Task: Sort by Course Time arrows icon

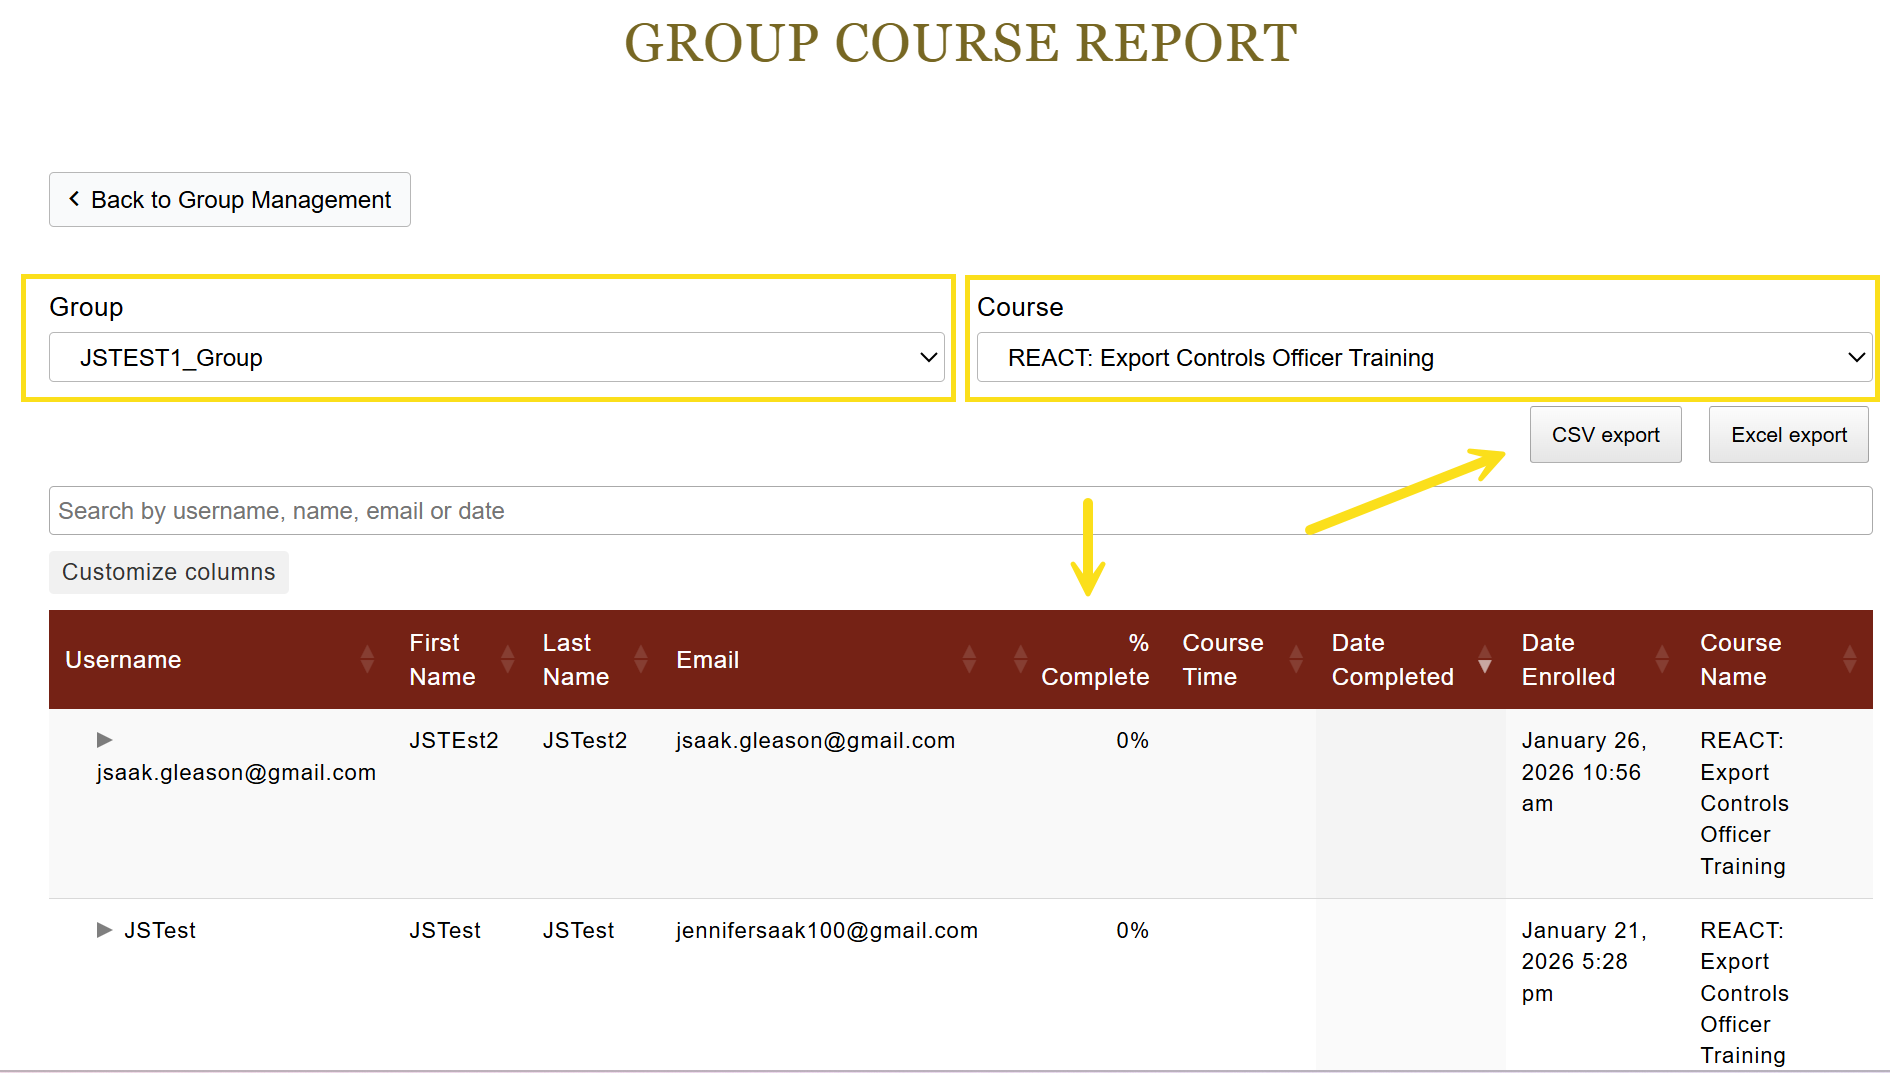Action: [1296, 659]
